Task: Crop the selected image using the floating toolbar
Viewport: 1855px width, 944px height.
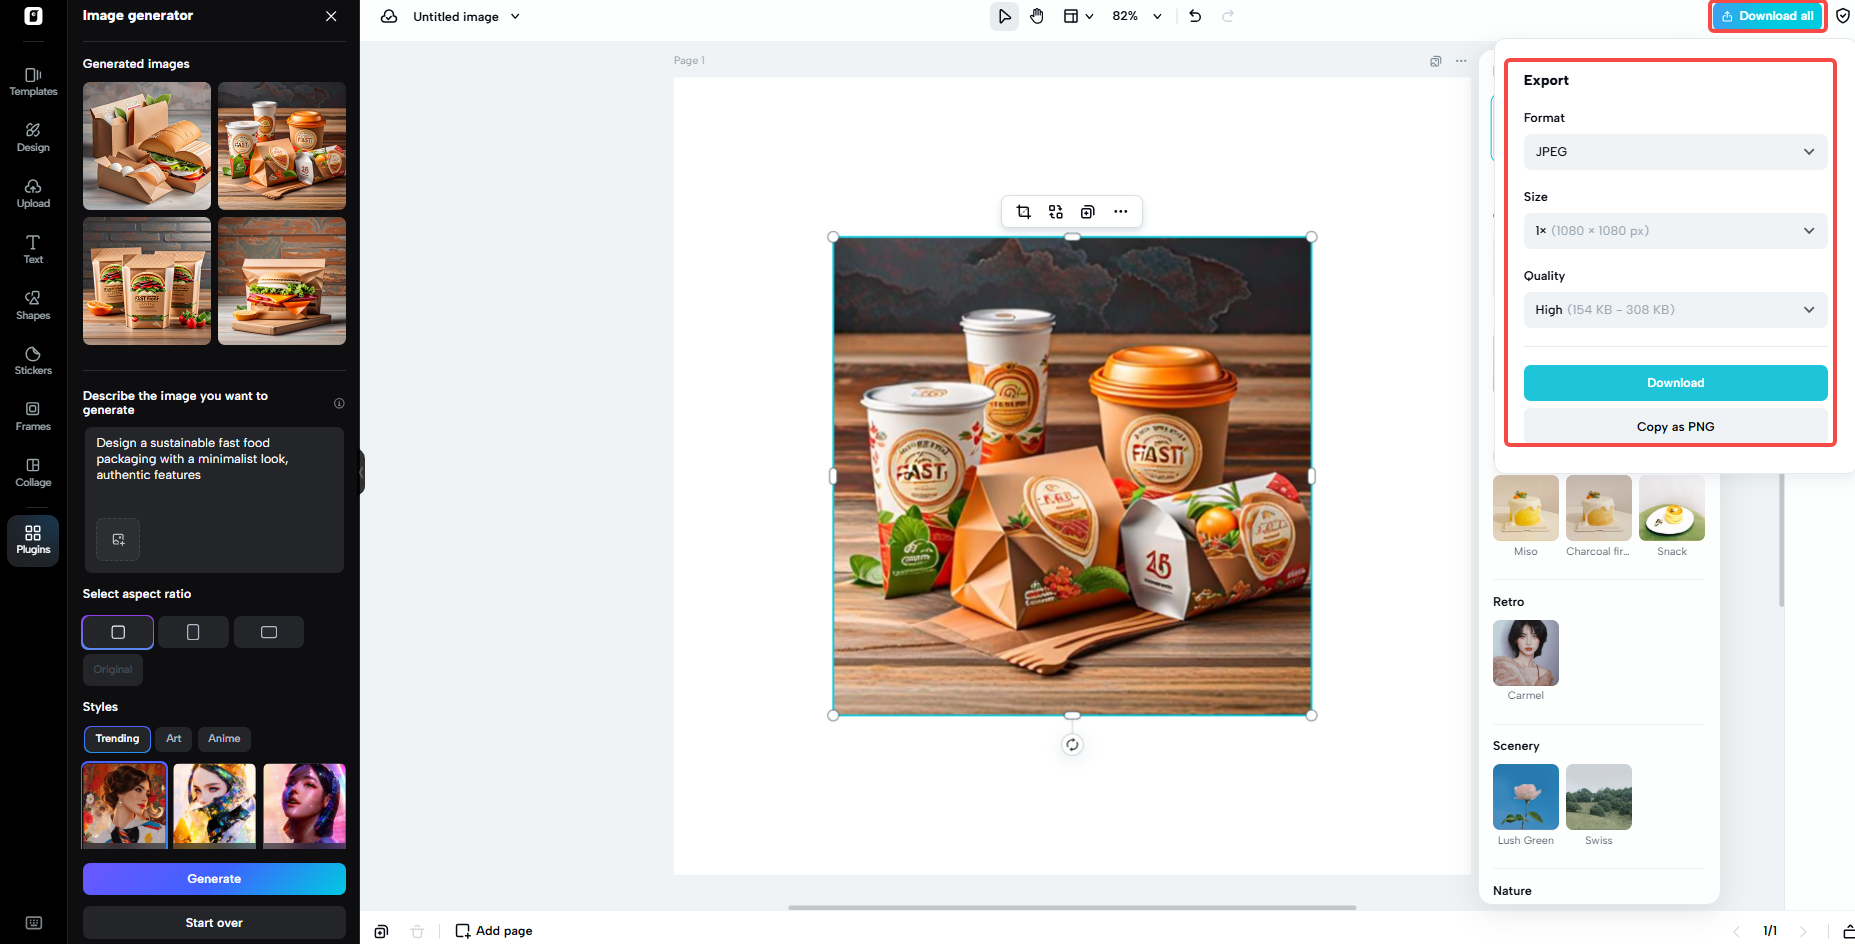Action: pyautogui.click(x=1023, y=211)
